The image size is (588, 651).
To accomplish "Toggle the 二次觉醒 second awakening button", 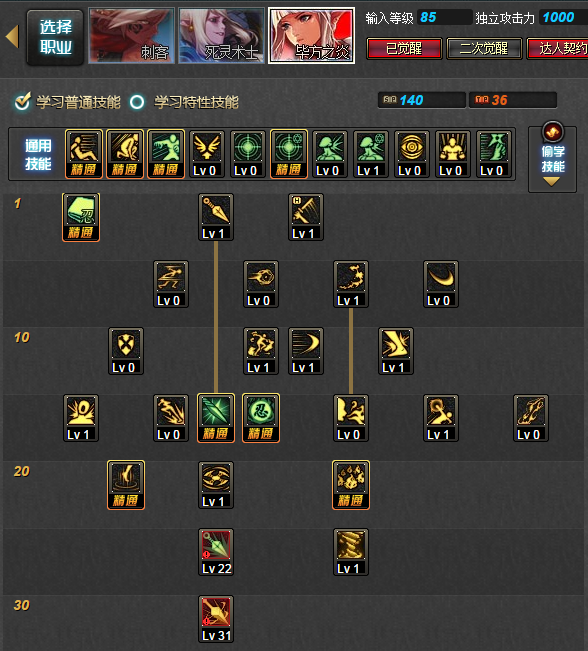I will point(484,49).
